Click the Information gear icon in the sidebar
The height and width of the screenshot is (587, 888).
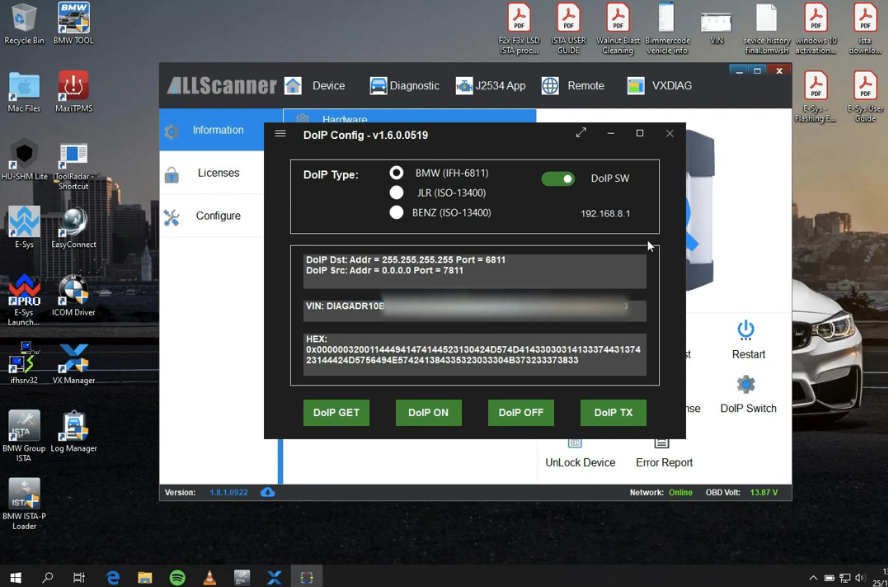point(171,131)
